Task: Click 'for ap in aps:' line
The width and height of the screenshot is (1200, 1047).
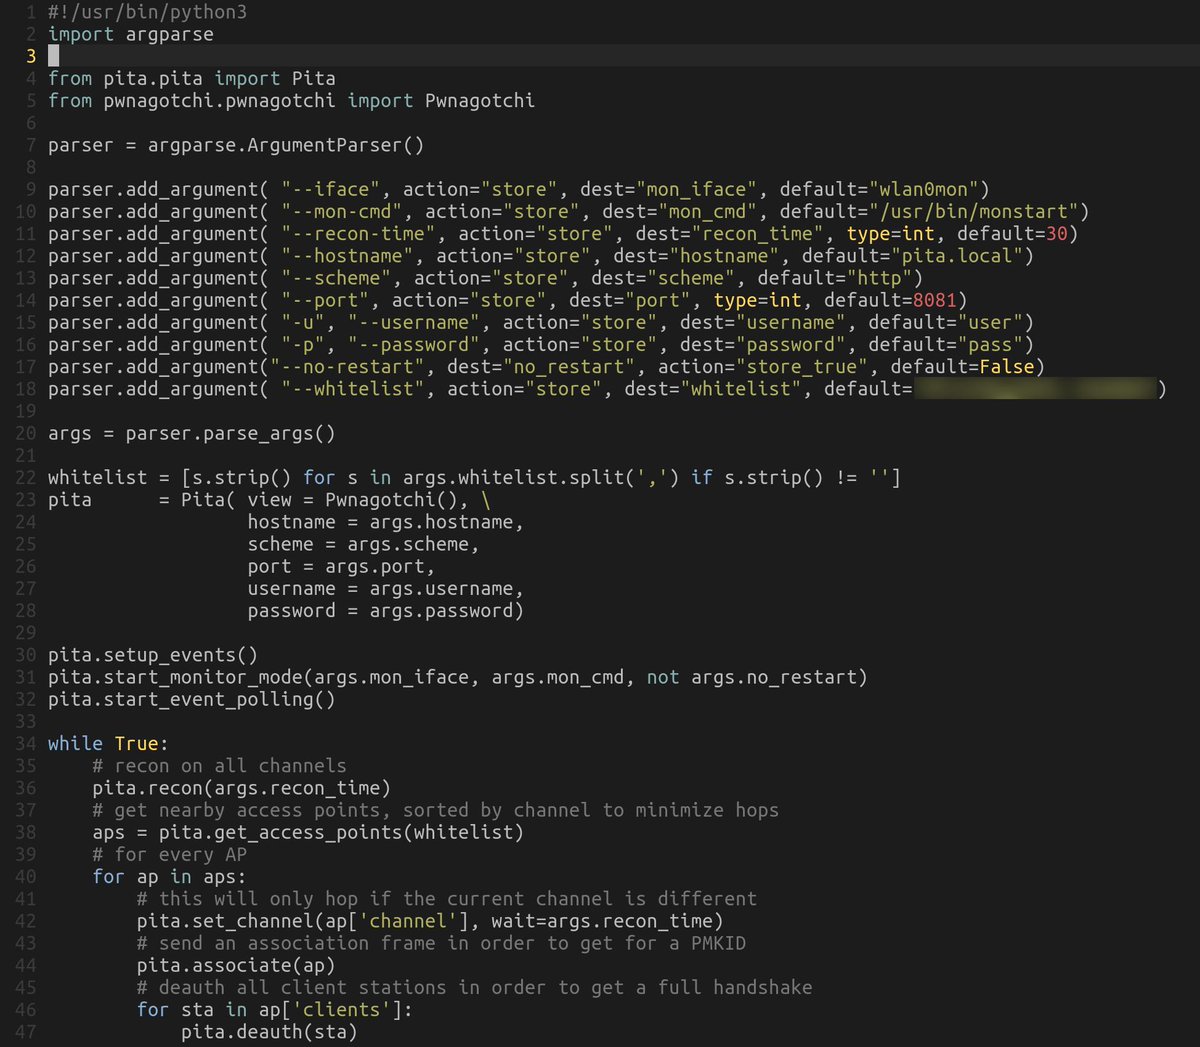Action: tap(169, 876)
